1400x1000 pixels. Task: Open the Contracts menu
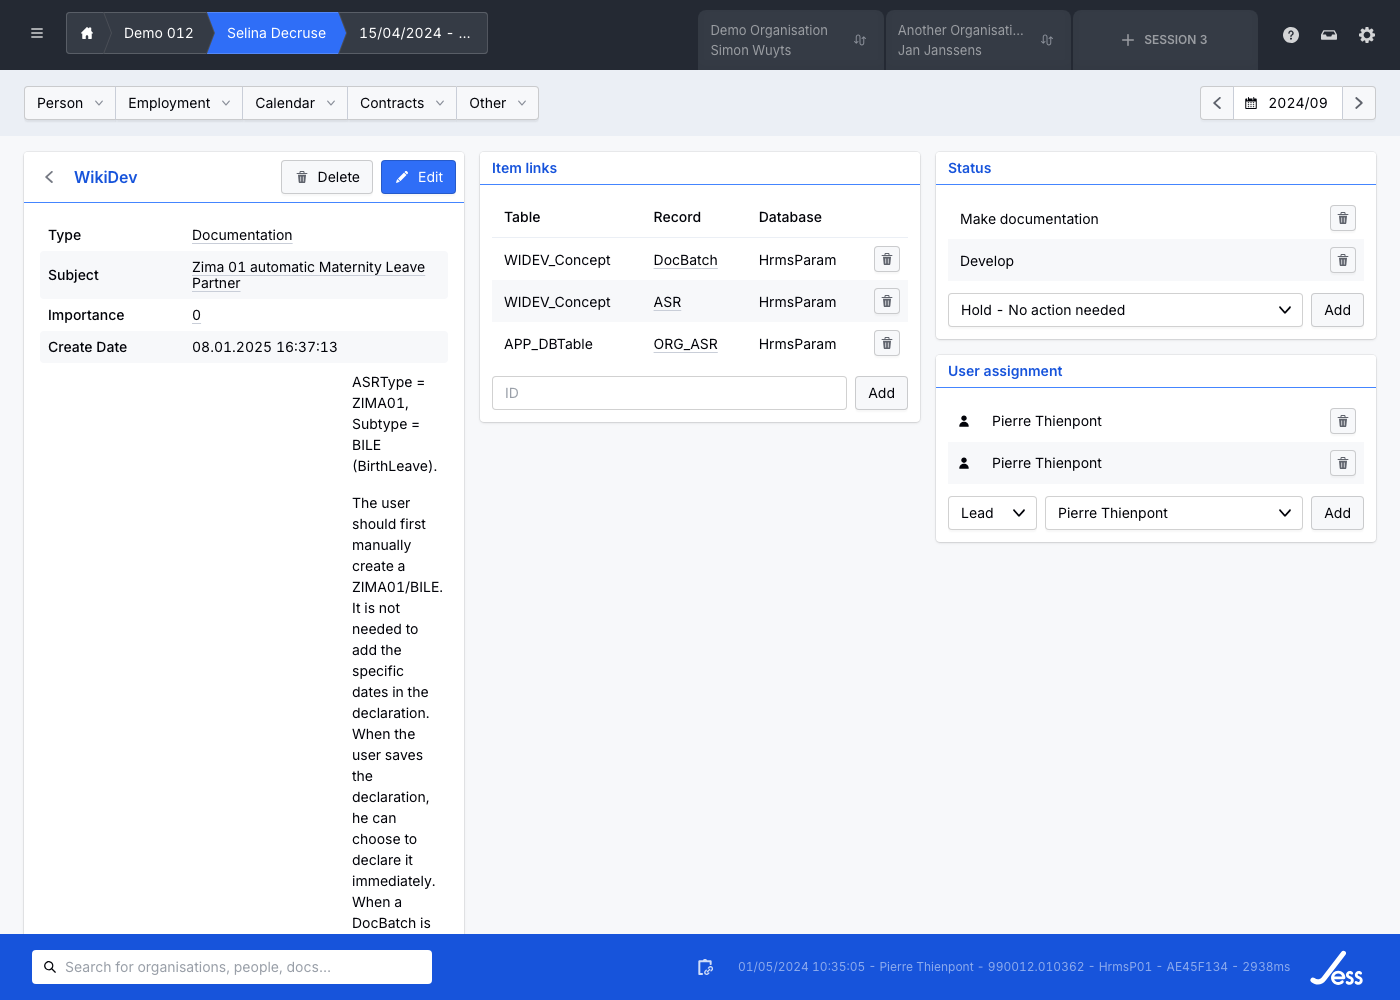pyautogui.click(x=401, y=103)
